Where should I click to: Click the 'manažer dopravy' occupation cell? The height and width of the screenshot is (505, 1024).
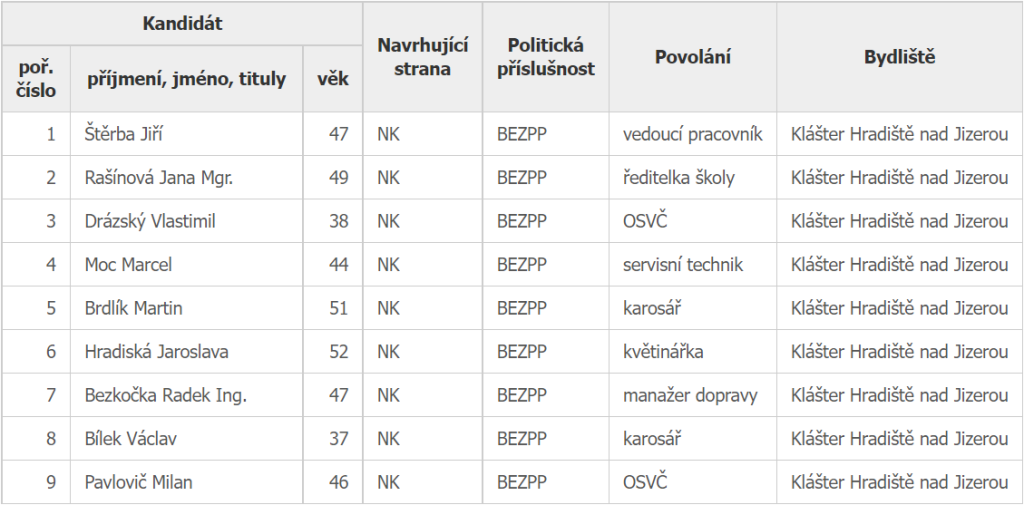690,395
